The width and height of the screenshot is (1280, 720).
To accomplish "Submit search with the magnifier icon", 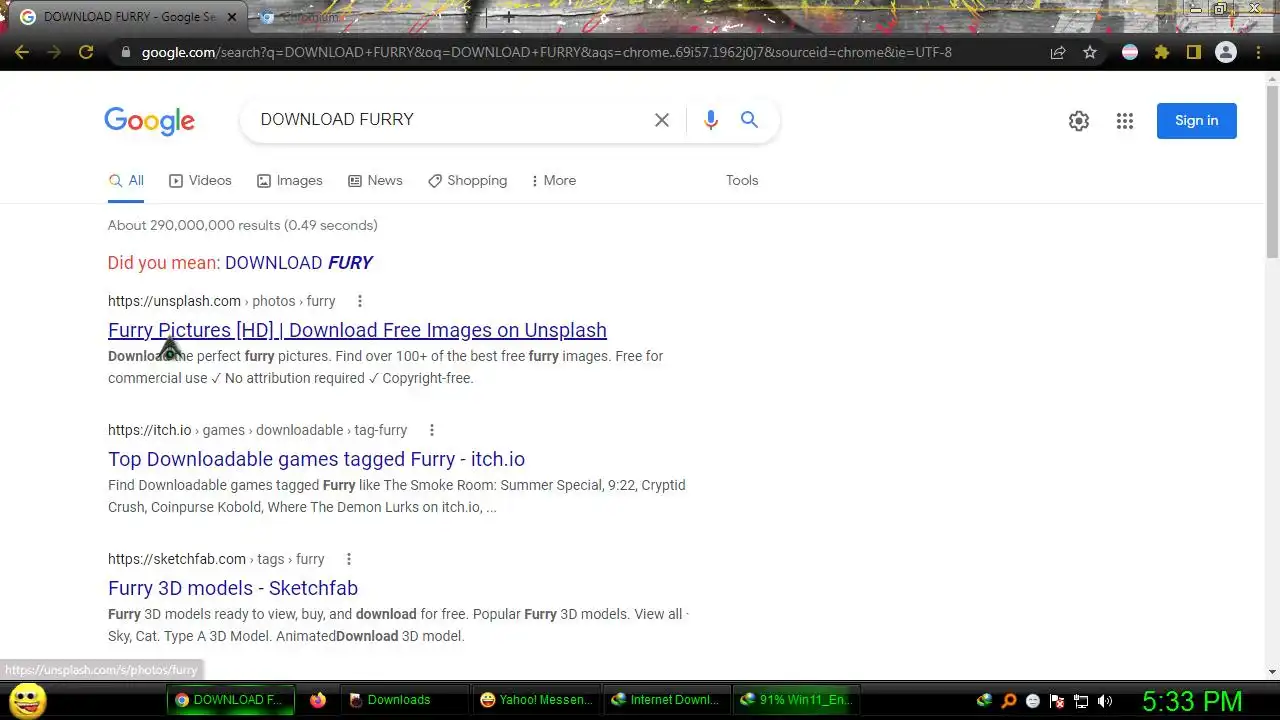I will coord(749,120).
